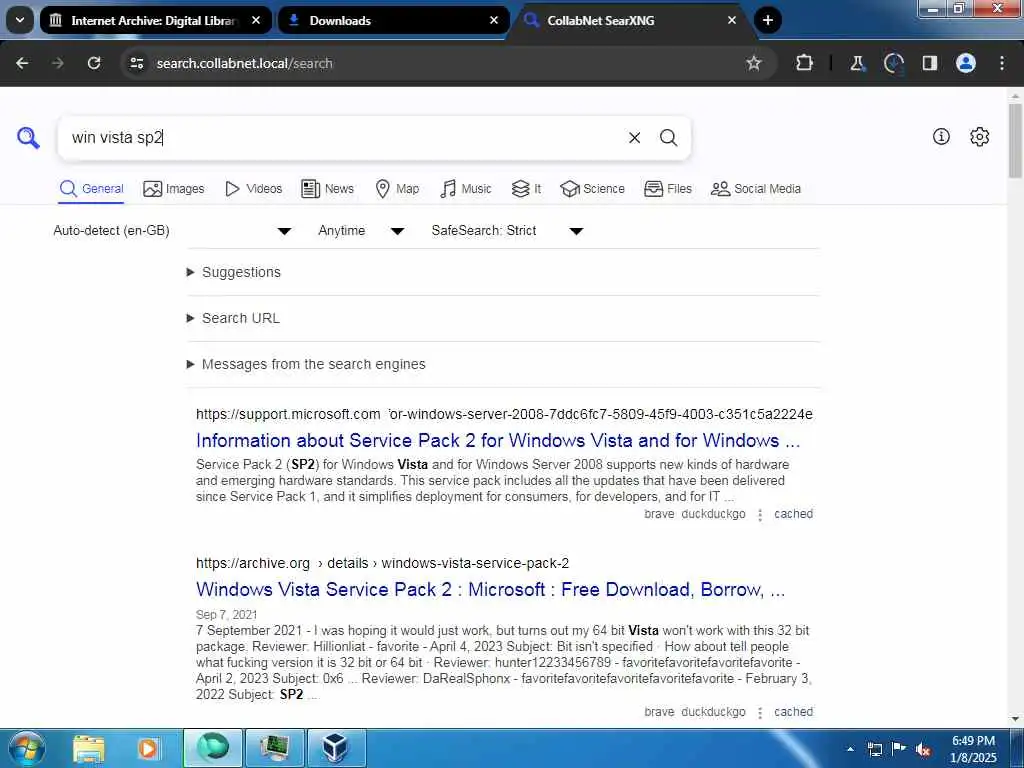Image resolution: width=1024 pixels, height=768 pixels.
Task: Open a new browser tab with the plus button
Action: (x=768, y=20)
